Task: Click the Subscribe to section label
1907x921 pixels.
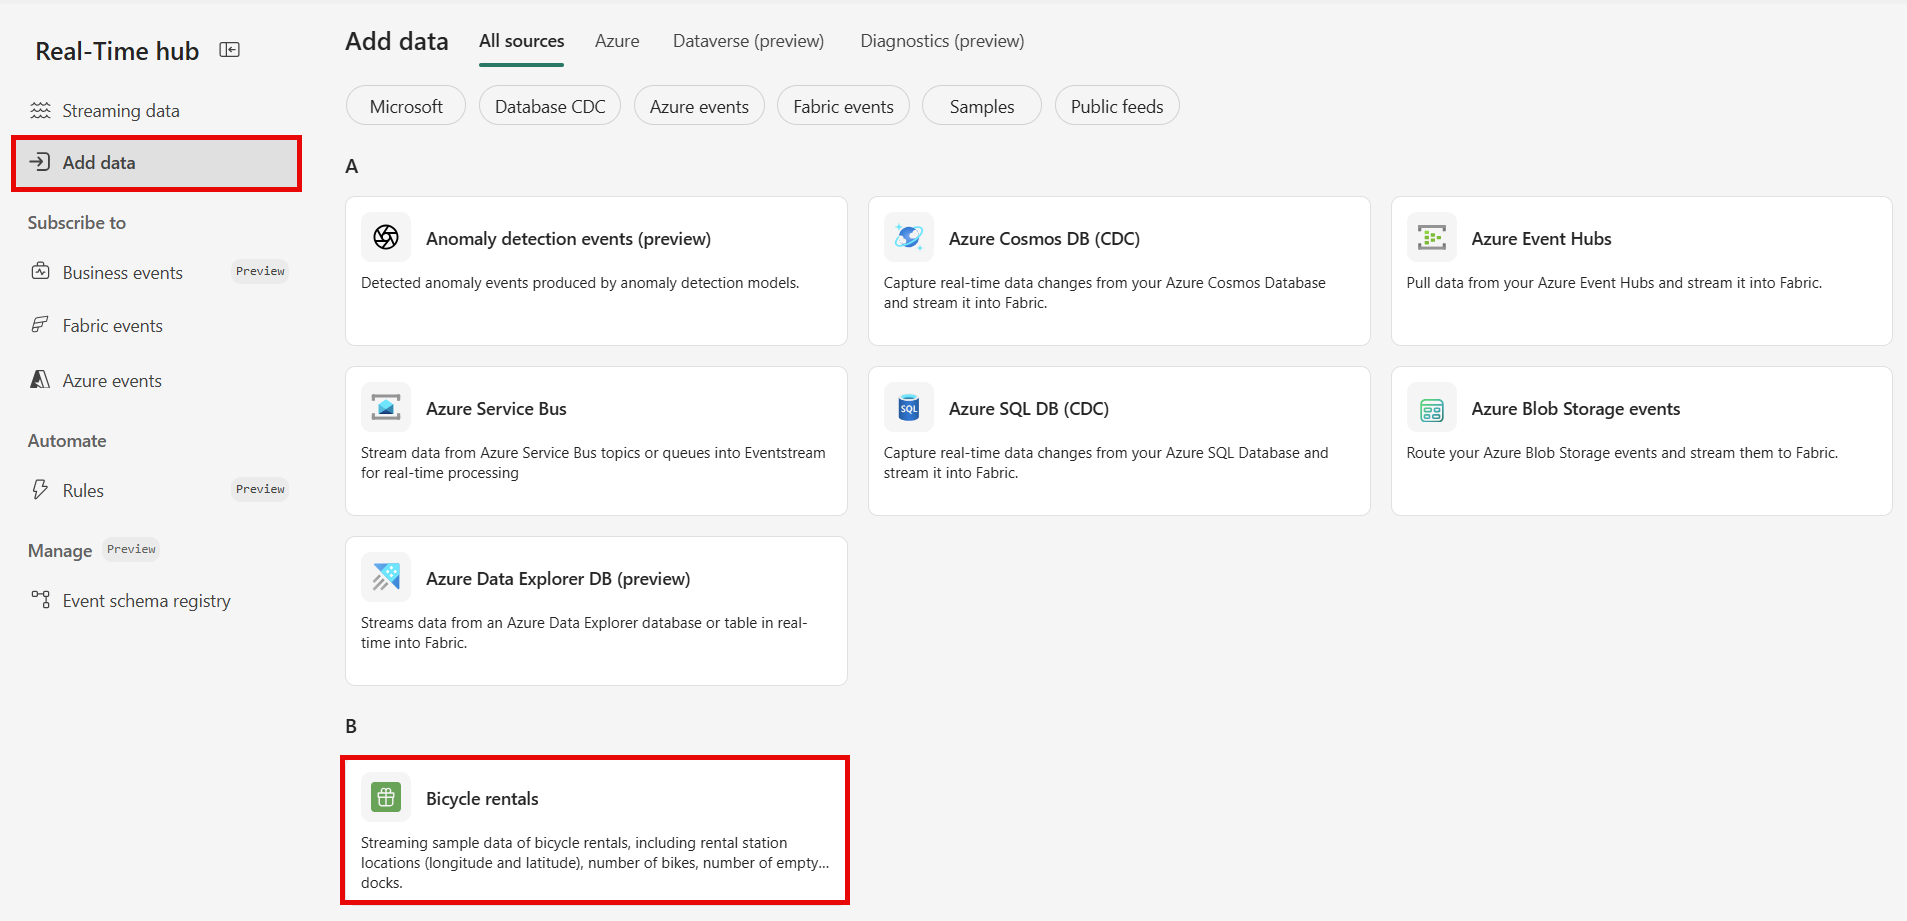Action: 77,223
